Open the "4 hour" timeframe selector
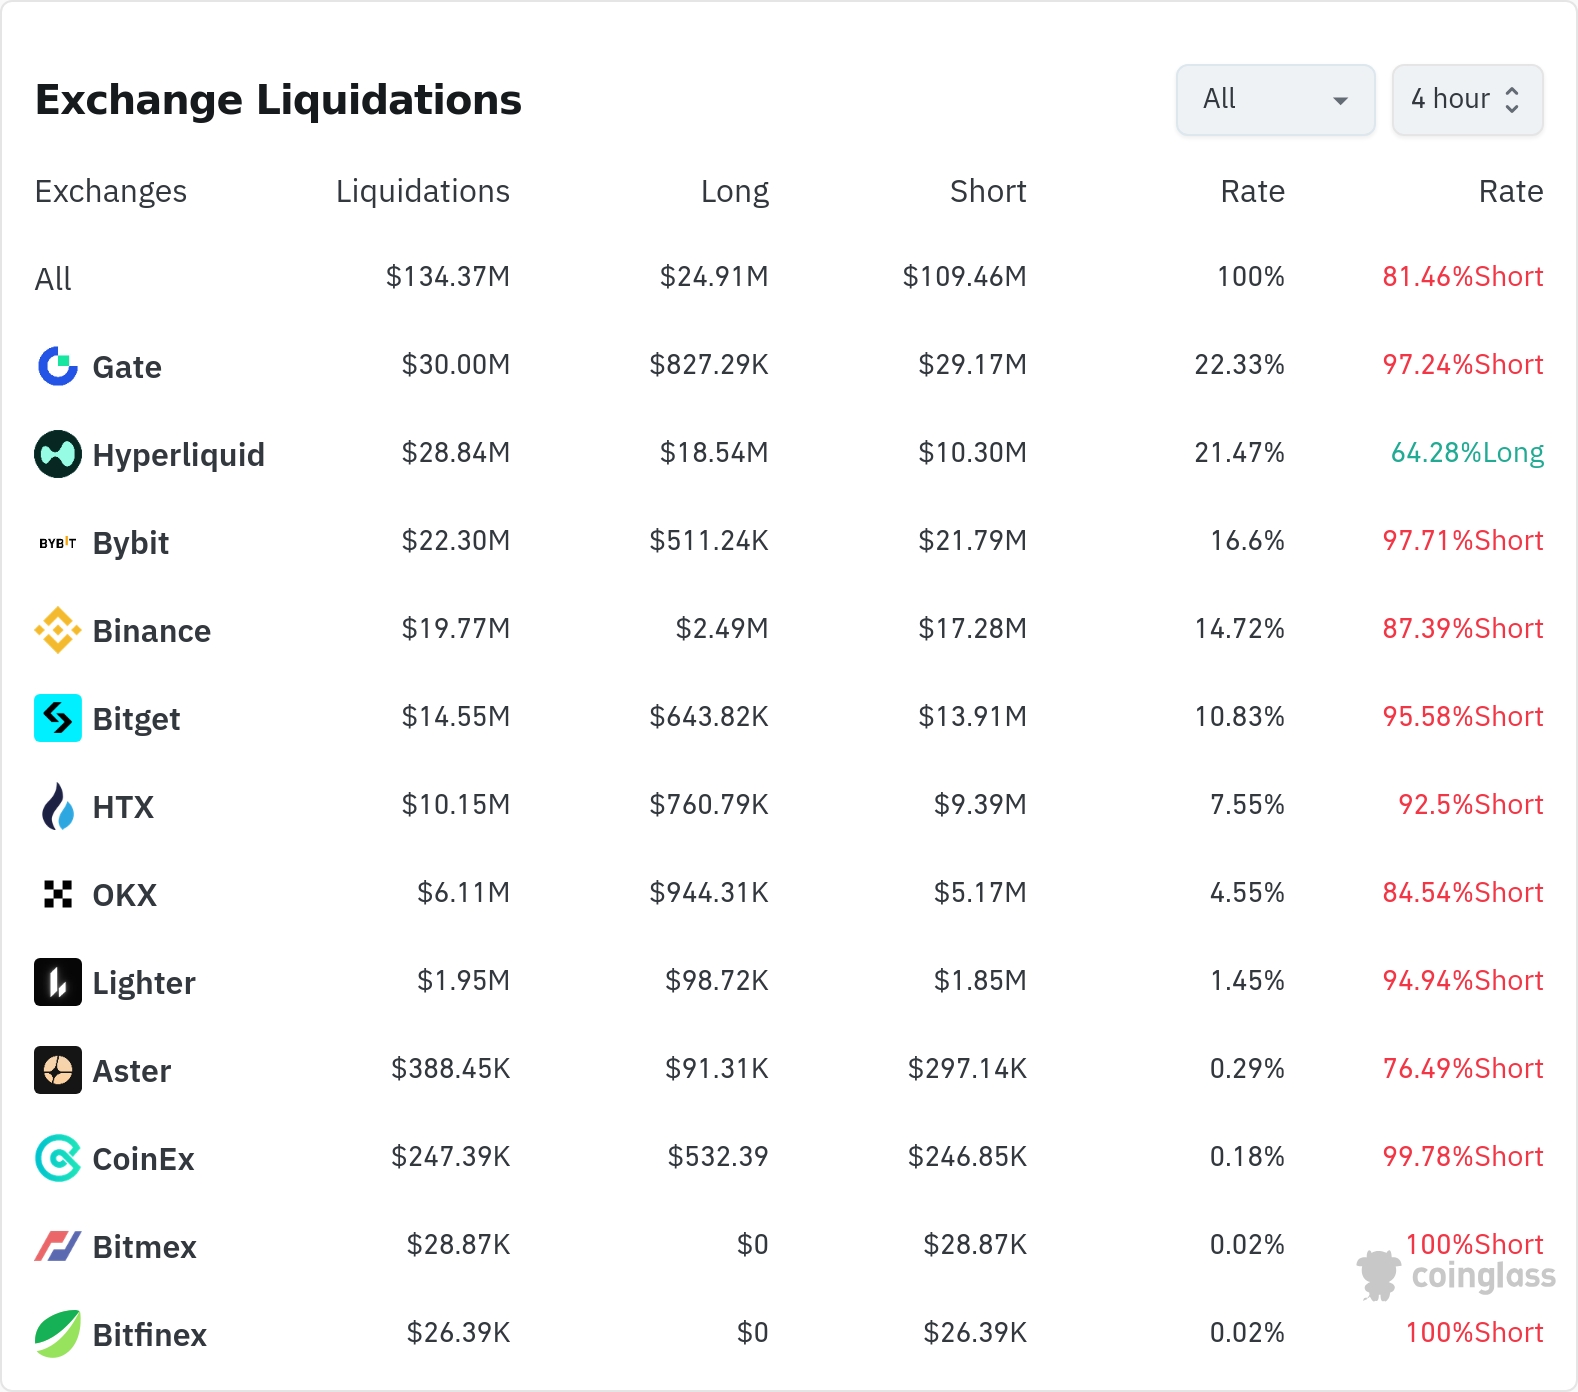The image size is (1578, 1392). point(1467,100)
